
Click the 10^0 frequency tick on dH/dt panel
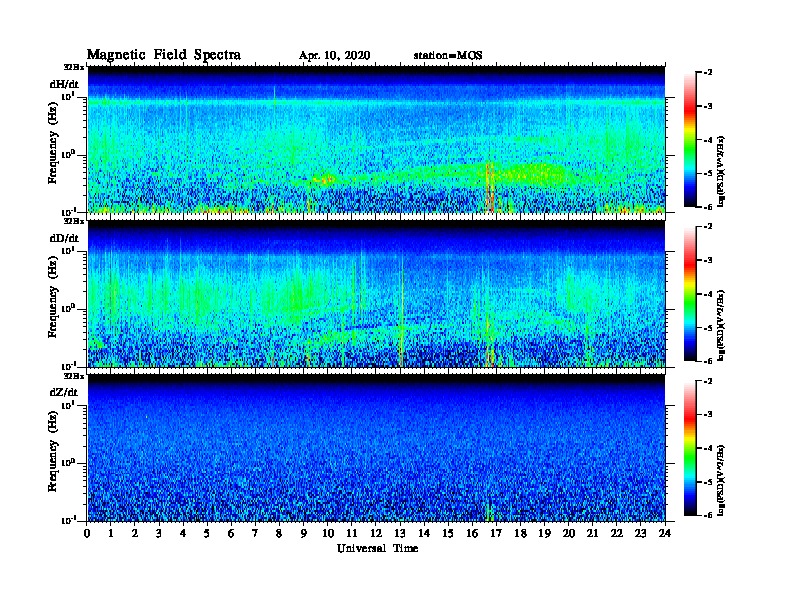(67, 154)
